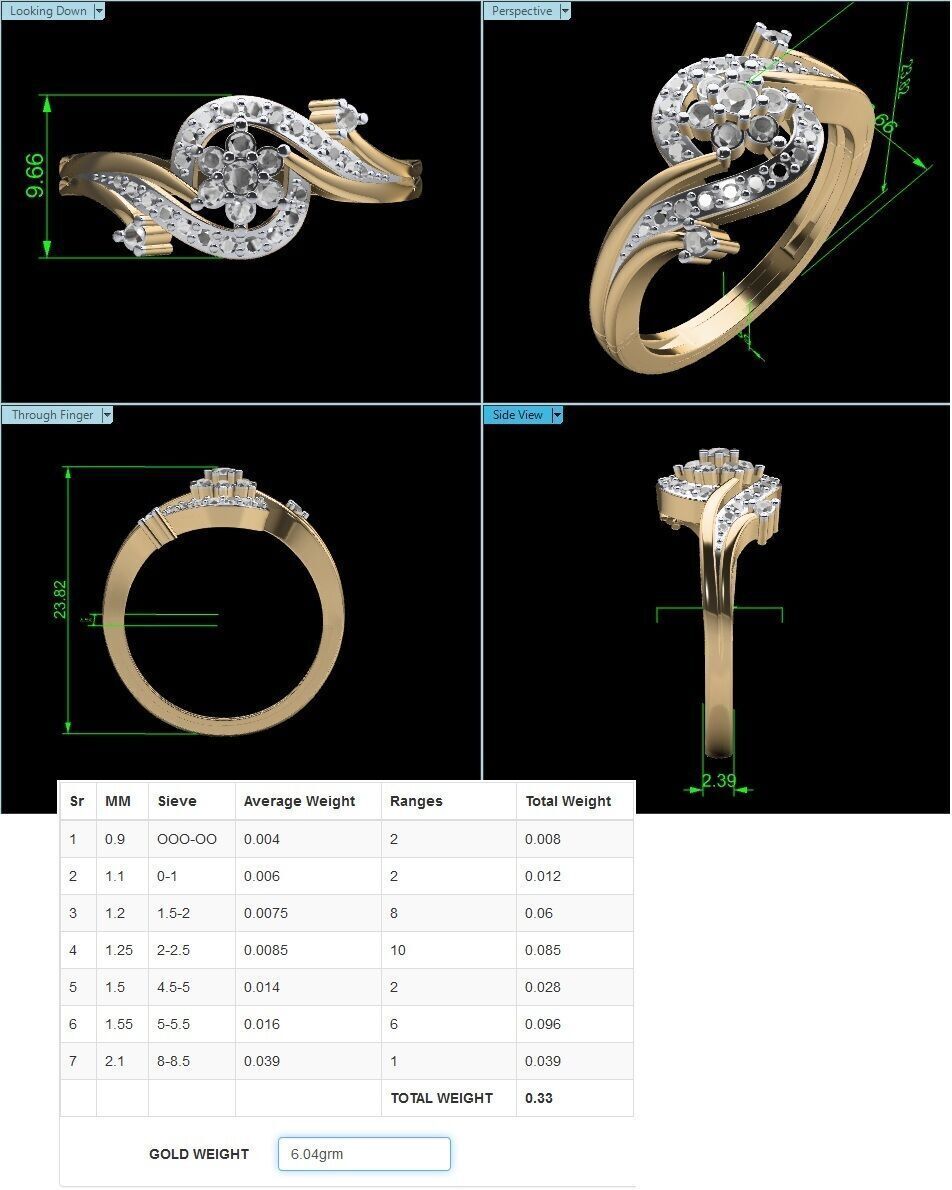Click the Gold Weight input field
The image size is (952, 1190).
364,1154
